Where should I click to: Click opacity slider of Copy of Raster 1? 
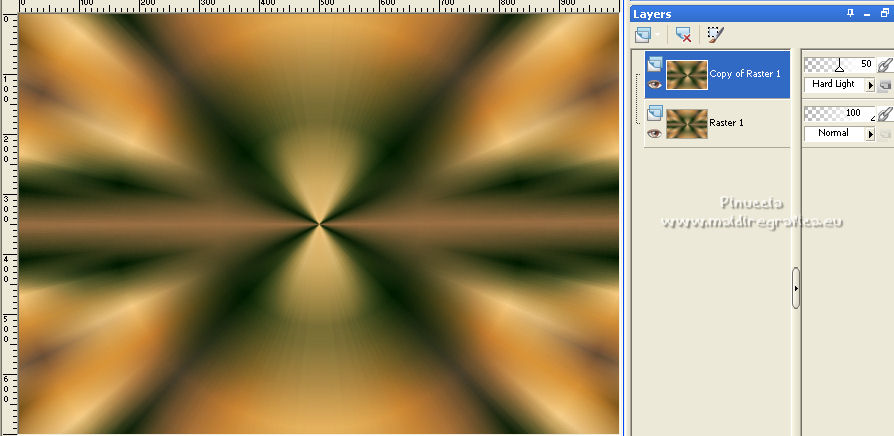coord(839,64)
